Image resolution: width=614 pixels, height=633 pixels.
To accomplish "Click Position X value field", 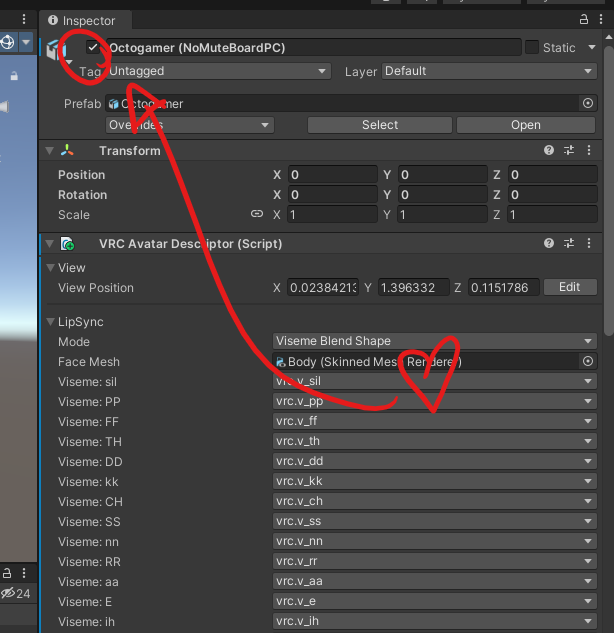I will (x=333, y=175).
